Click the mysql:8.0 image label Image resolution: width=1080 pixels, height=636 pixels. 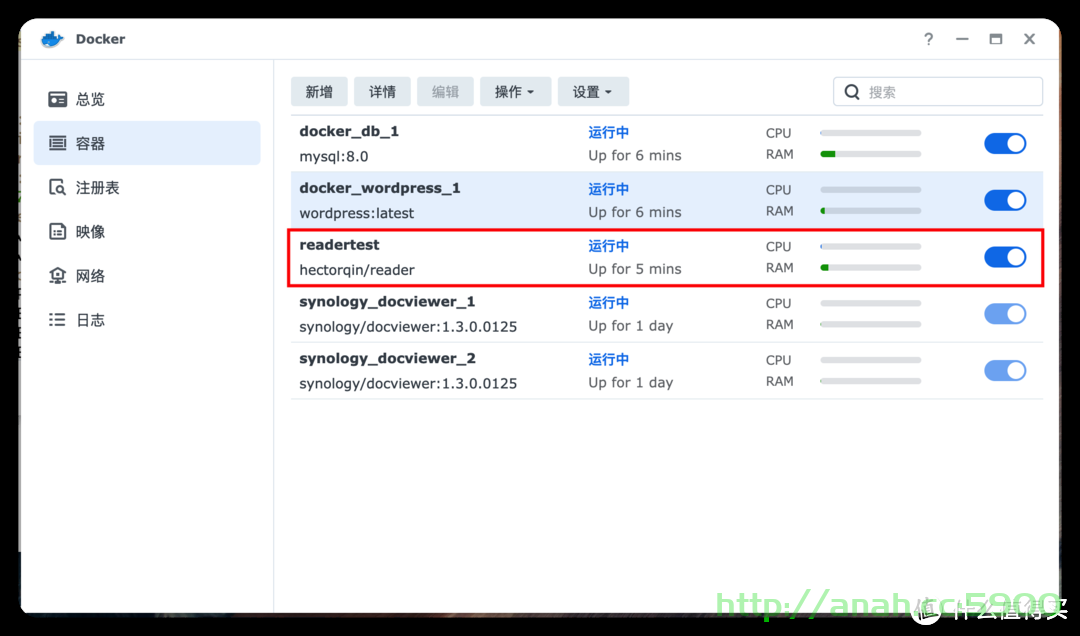(333, 156)
